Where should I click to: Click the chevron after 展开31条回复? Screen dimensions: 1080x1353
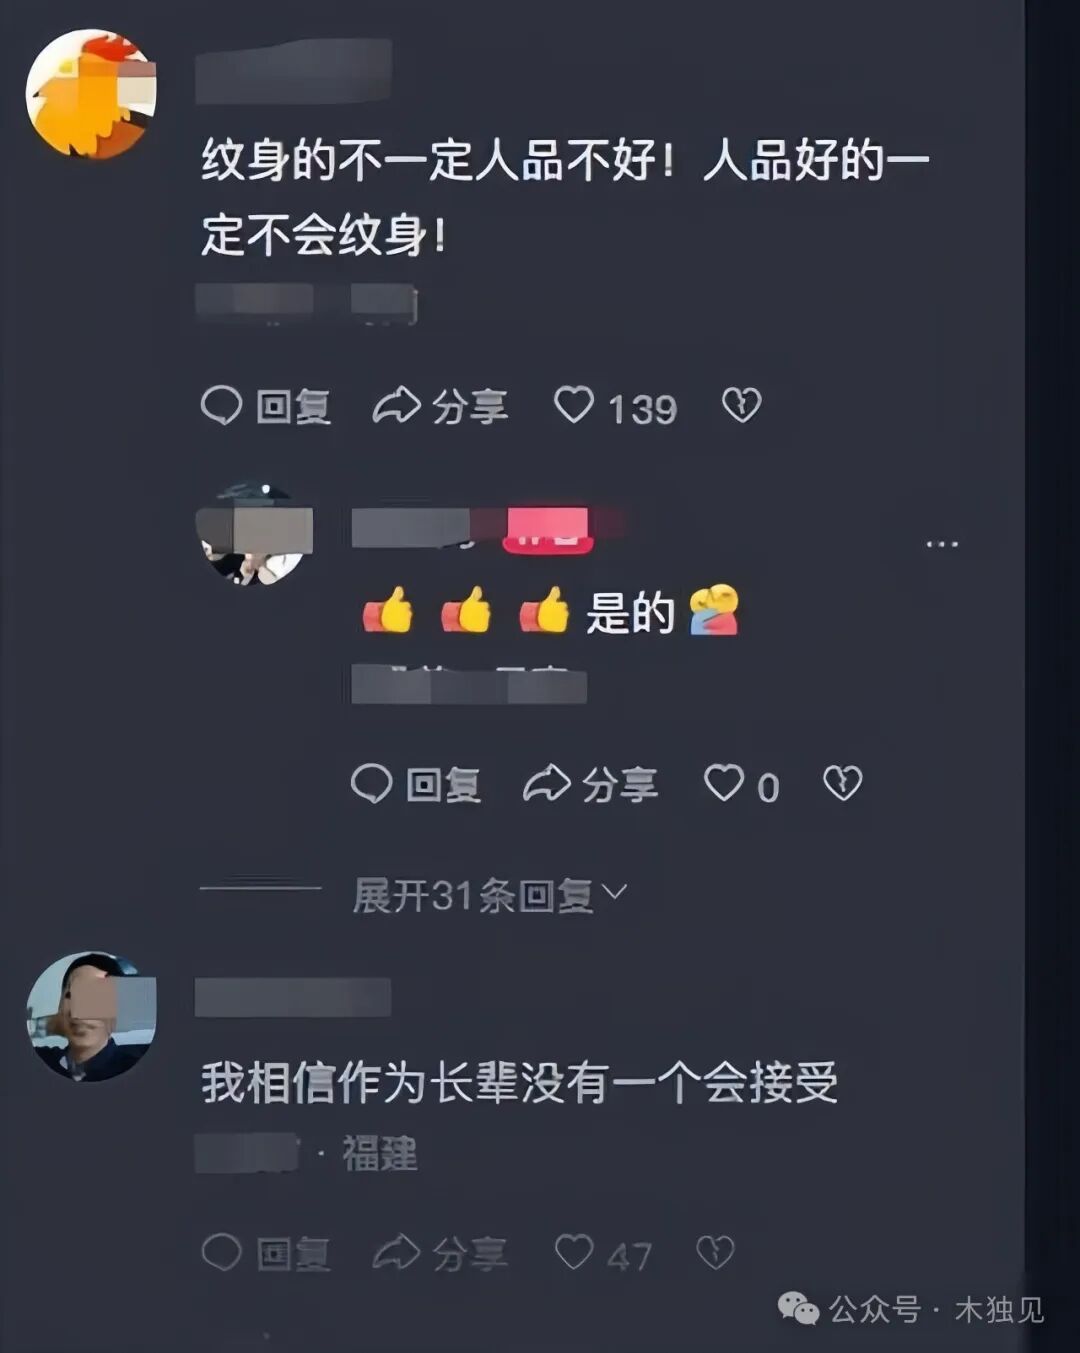point(615,891)
